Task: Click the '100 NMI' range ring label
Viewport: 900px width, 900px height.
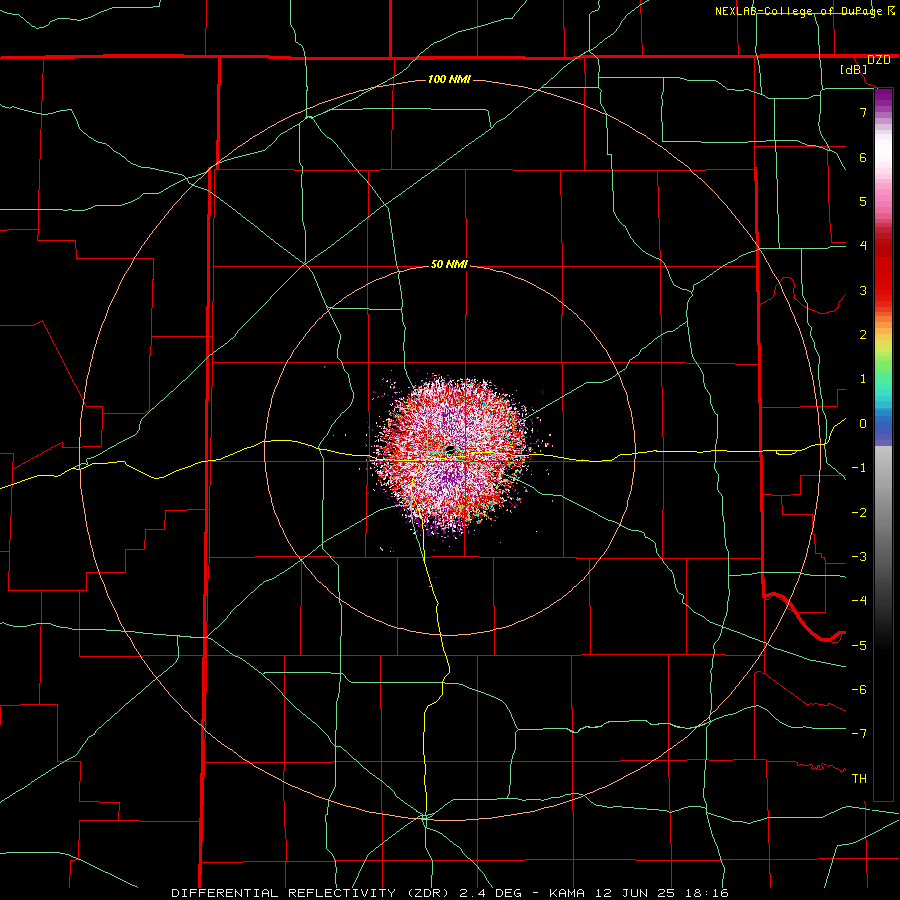Action: (449, 79)
